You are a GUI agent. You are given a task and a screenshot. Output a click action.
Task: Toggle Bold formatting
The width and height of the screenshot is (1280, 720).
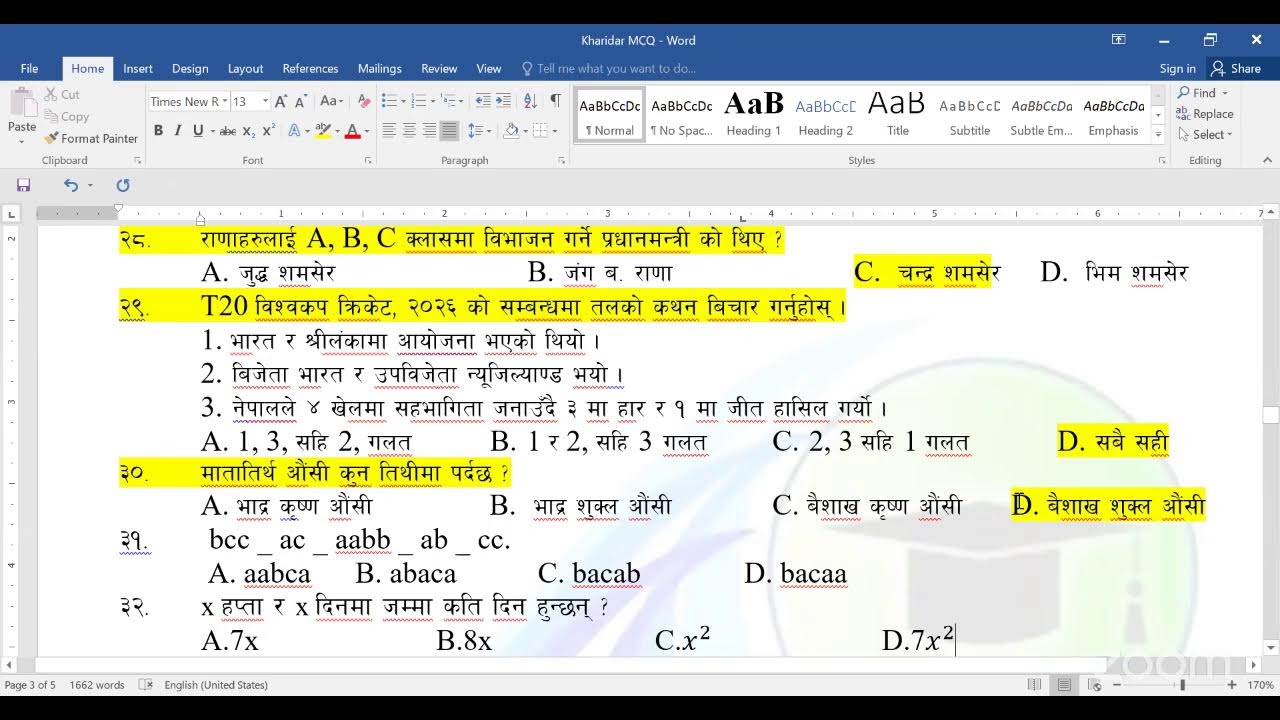[158, 131]
